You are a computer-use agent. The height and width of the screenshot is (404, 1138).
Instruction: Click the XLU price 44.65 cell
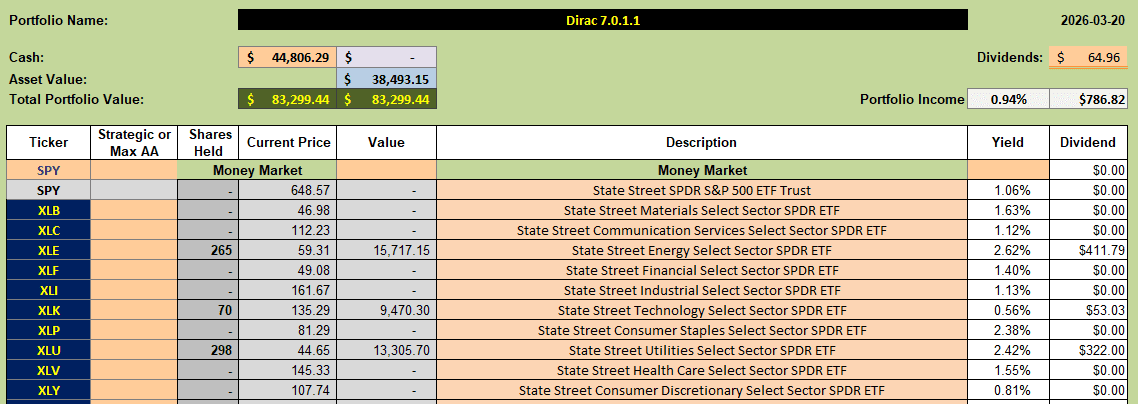pos(289,350)
